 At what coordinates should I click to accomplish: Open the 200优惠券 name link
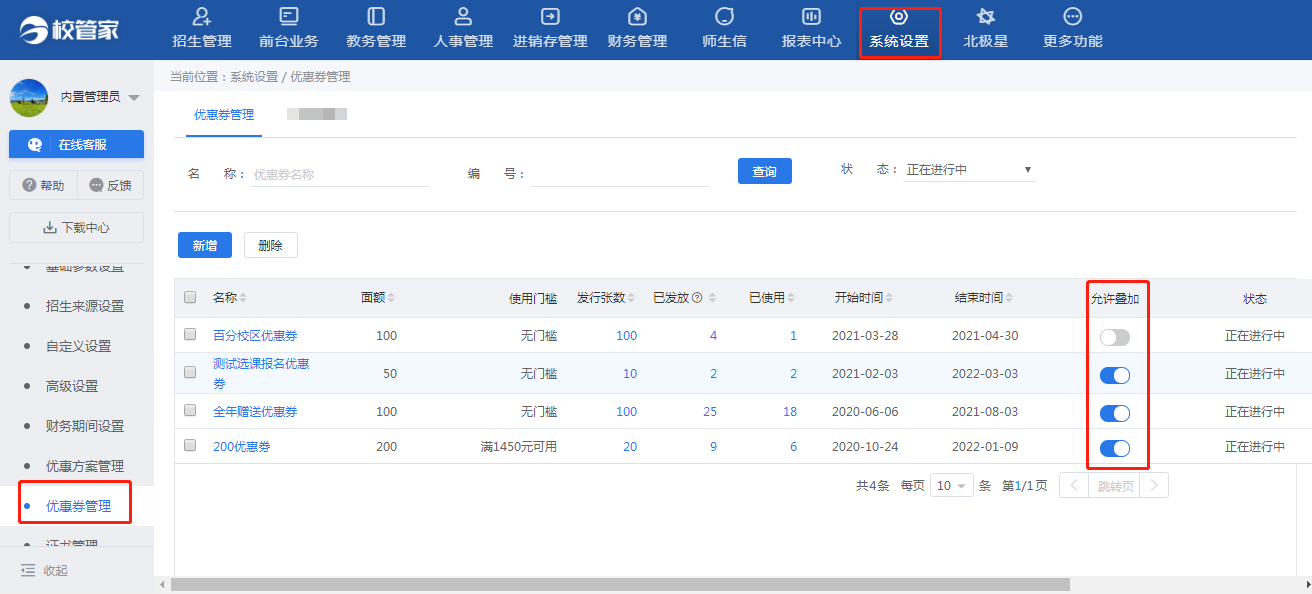[241, 447]
